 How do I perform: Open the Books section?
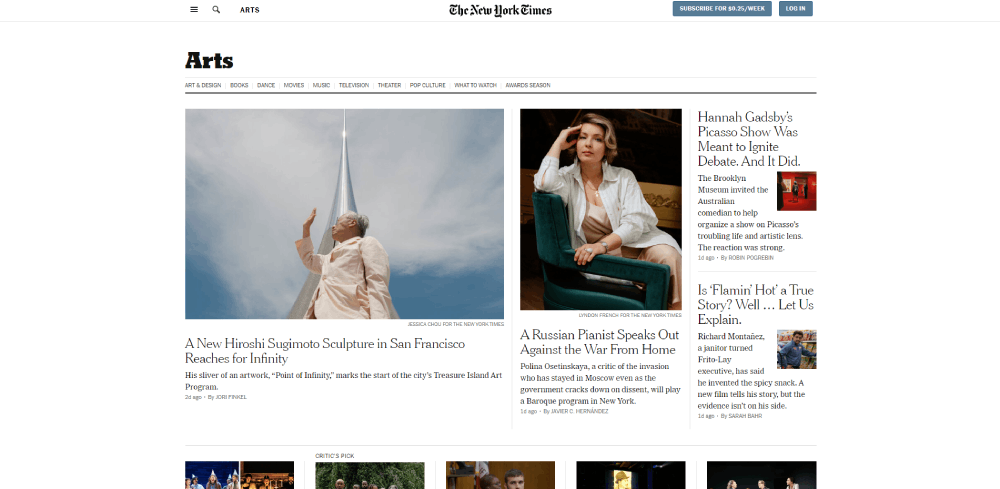239,85
